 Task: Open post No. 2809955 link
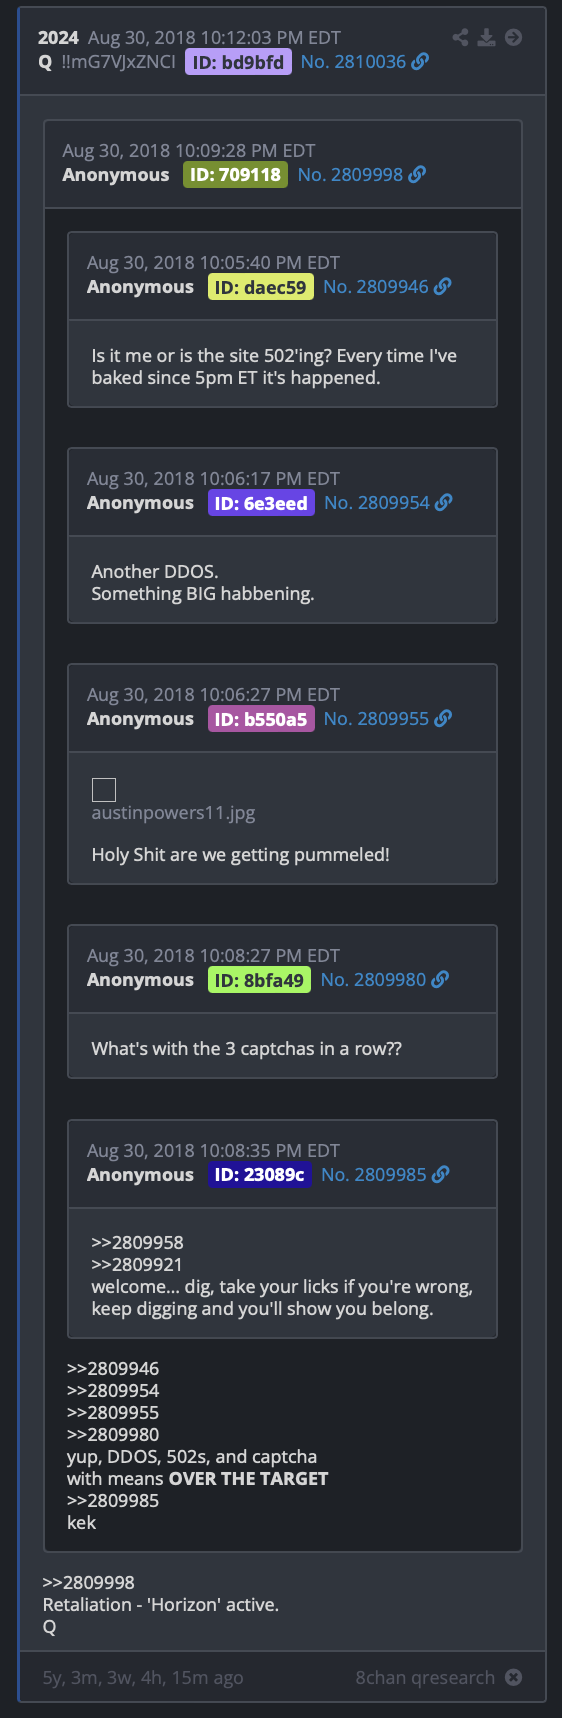point(376,719)
